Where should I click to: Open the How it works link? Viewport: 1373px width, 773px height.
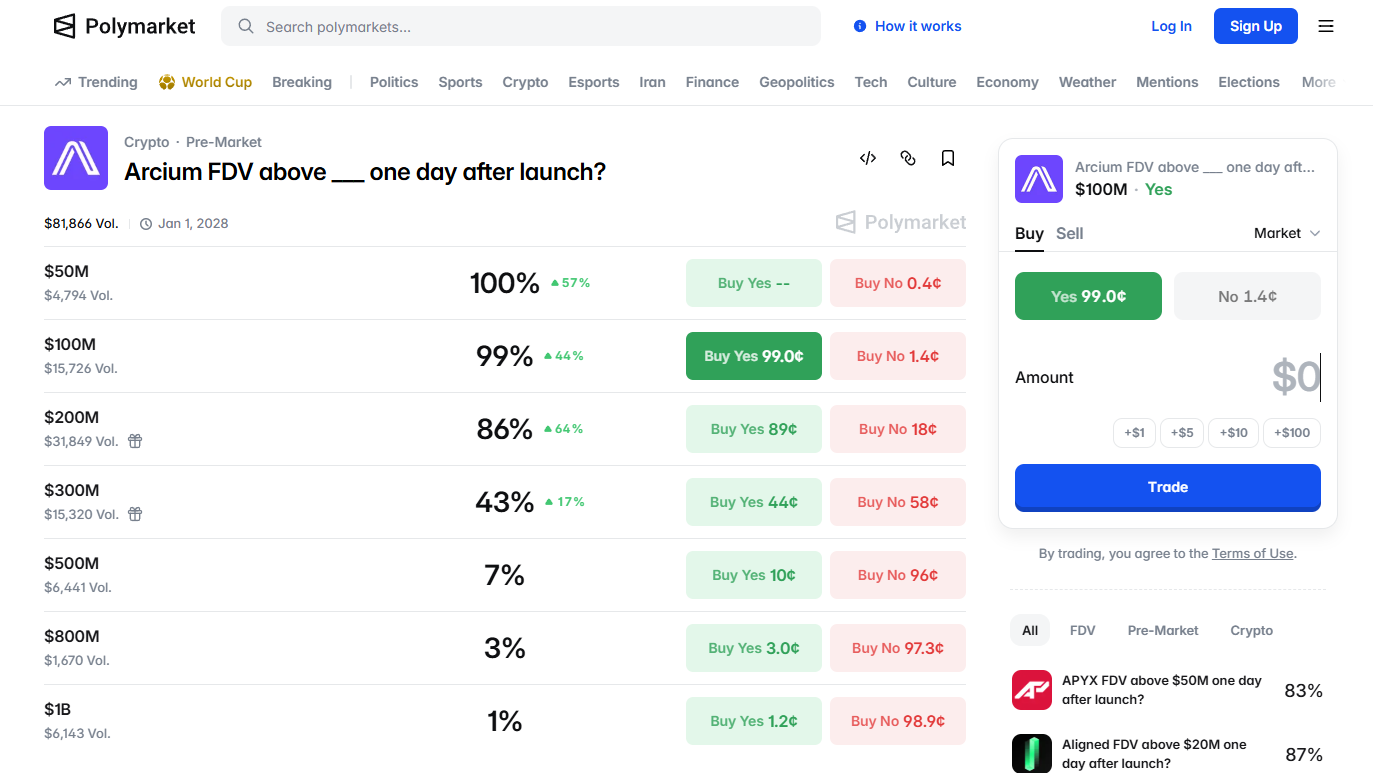(918, 27)
